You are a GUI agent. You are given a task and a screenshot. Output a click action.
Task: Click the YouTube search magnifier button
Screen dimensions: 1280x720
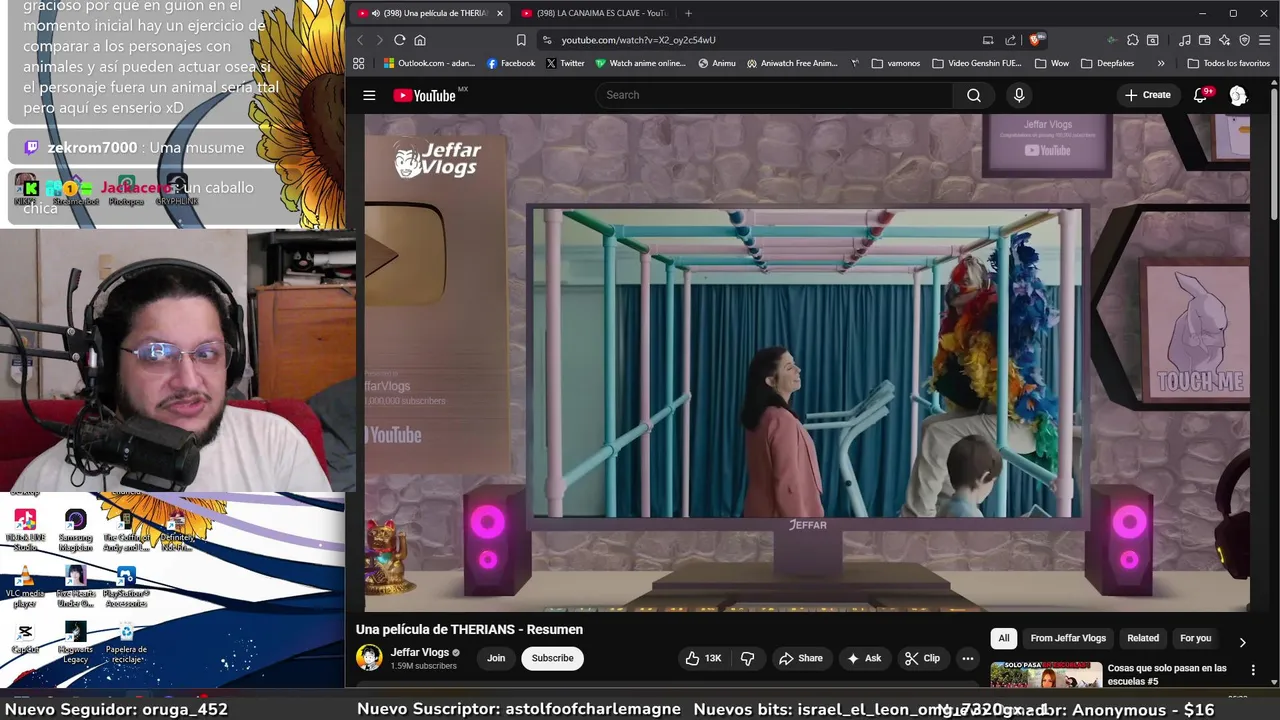[x=973, y=95]
